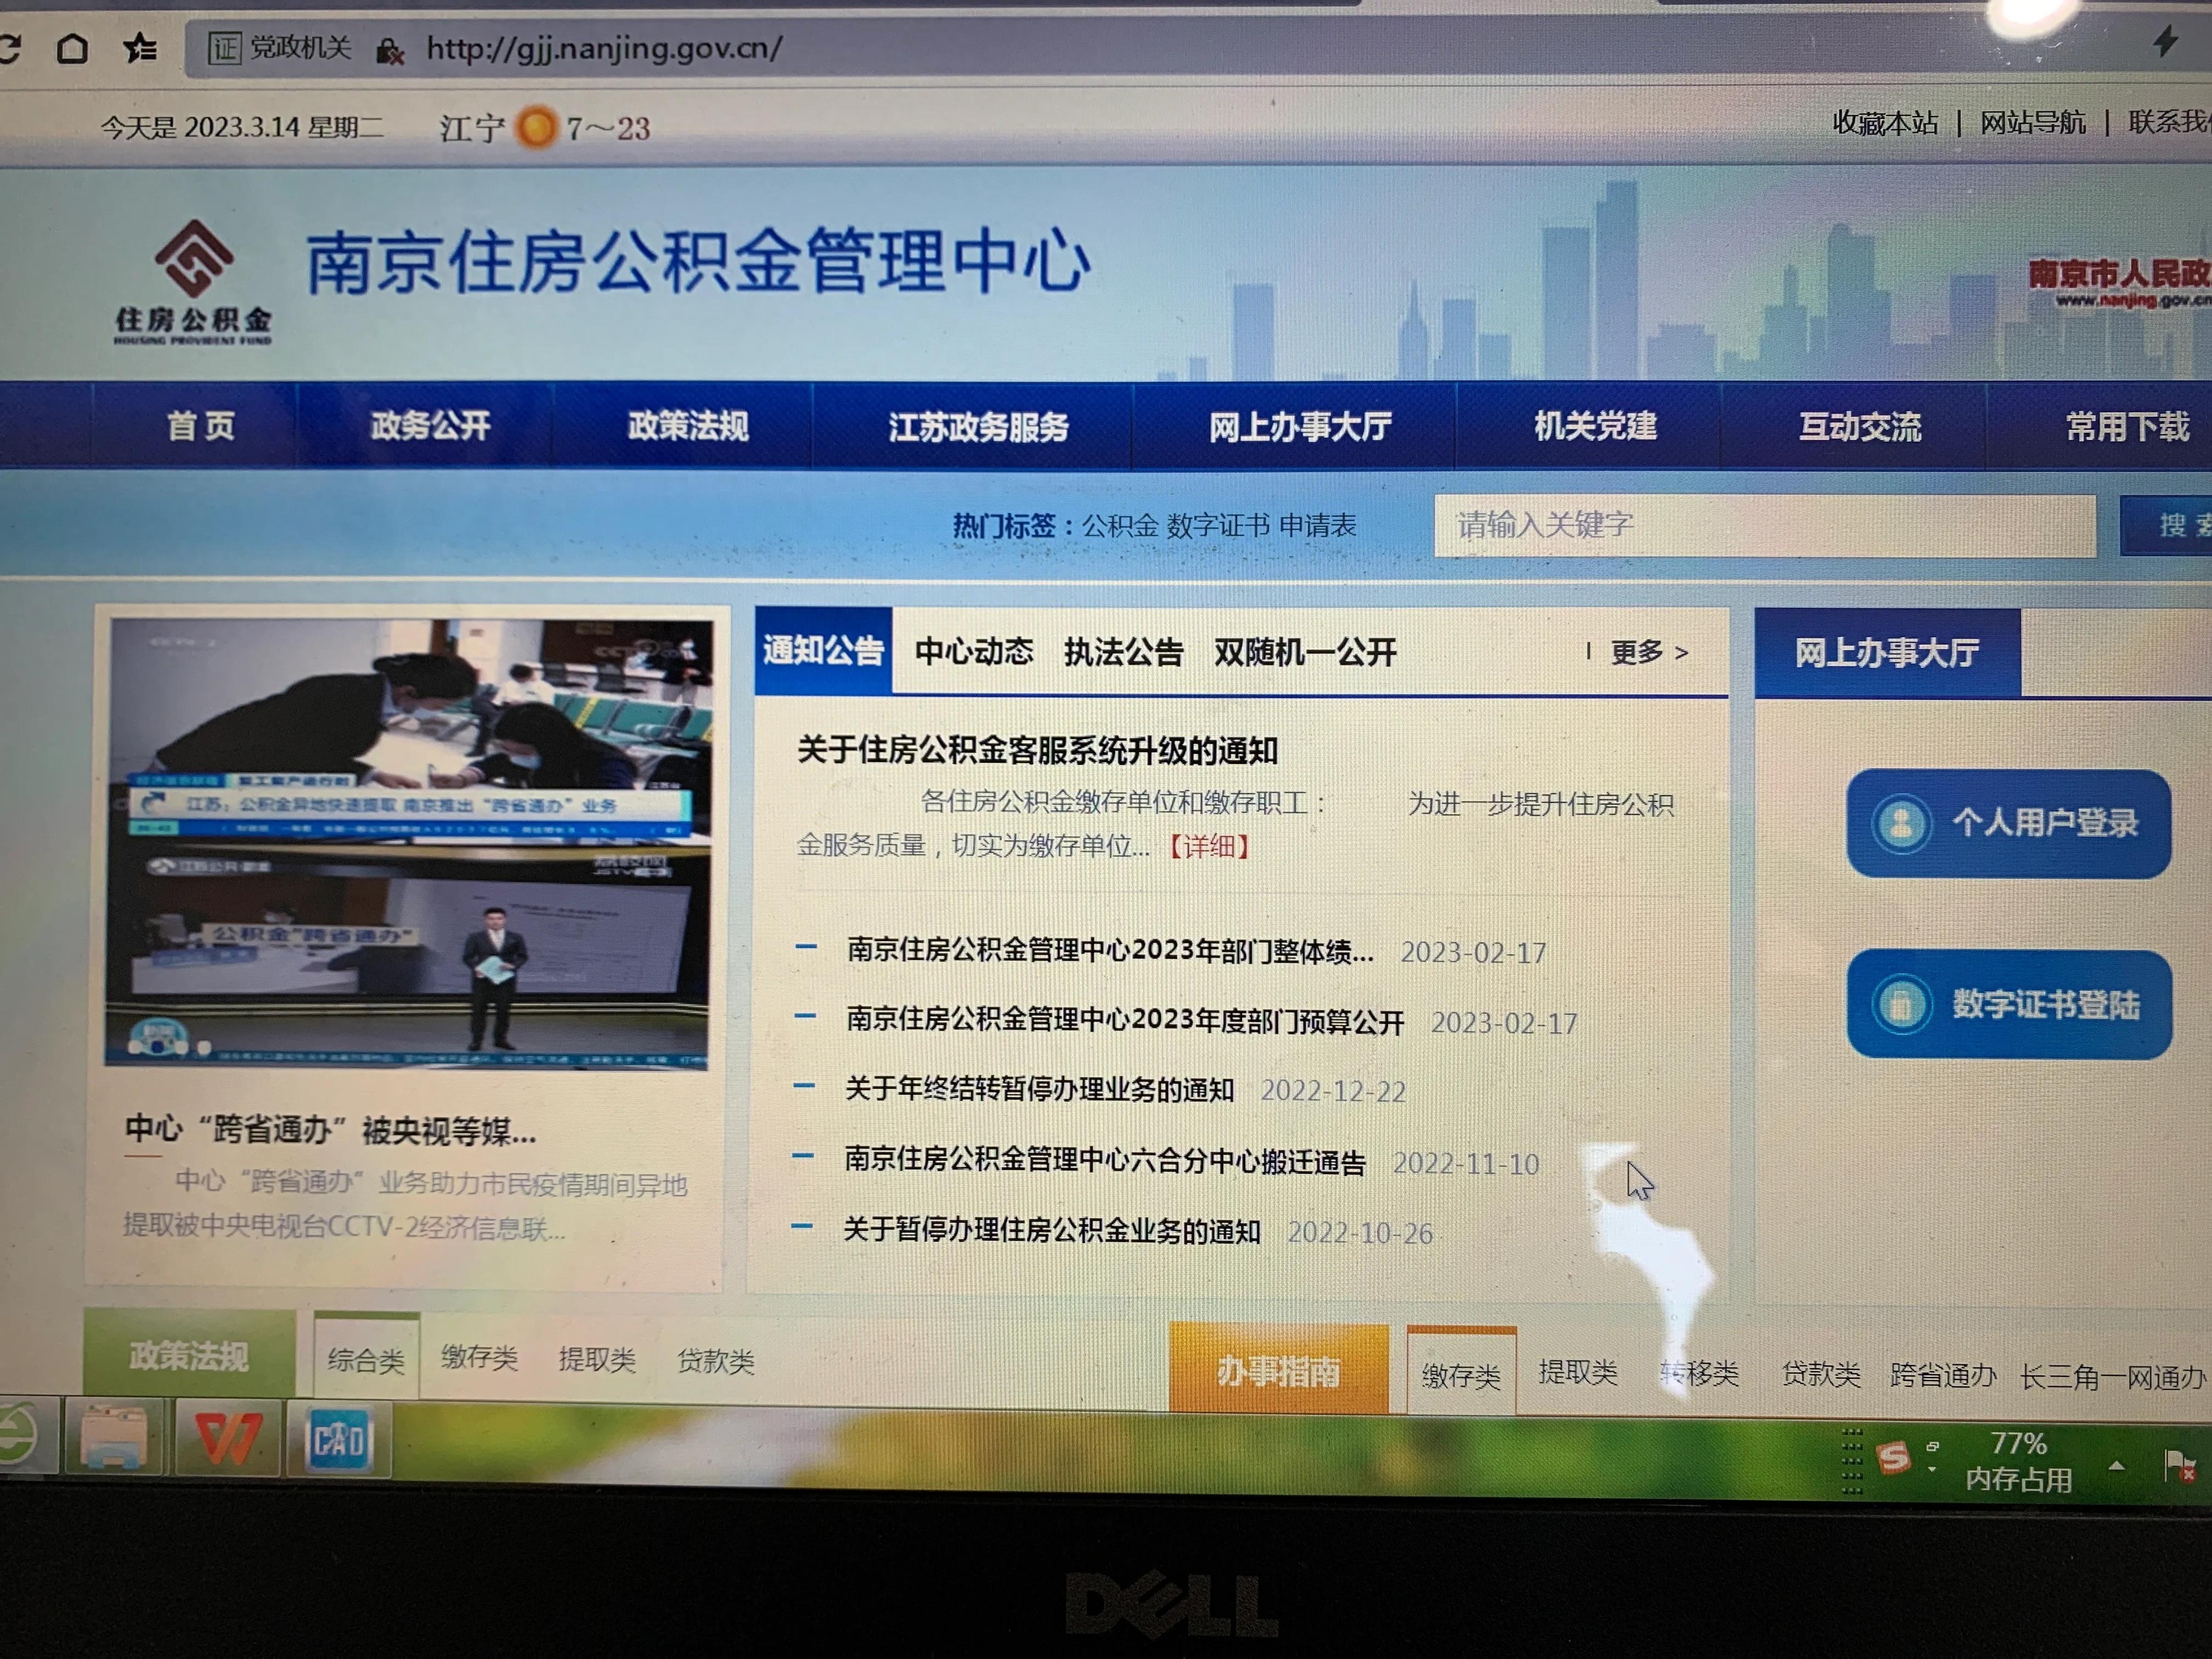Select 转移类 tab under 办事指南
Image resolution: width=2212 pixels, height=1659 pixels.
[x=1699, y=1373]
